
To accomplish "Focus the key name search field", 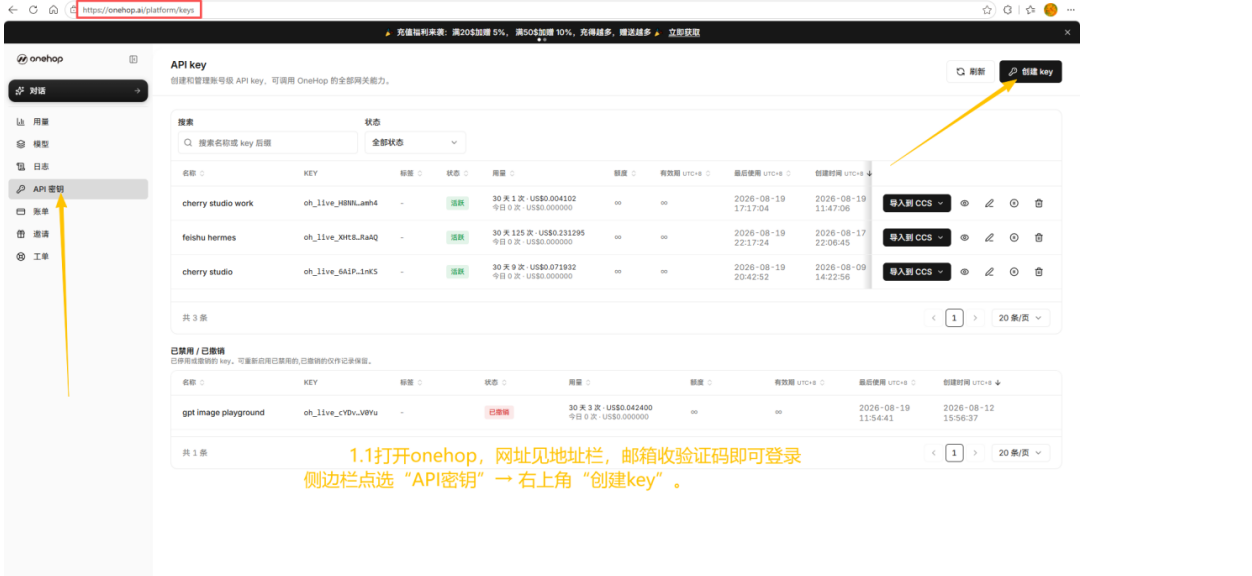I will [267, 143].
